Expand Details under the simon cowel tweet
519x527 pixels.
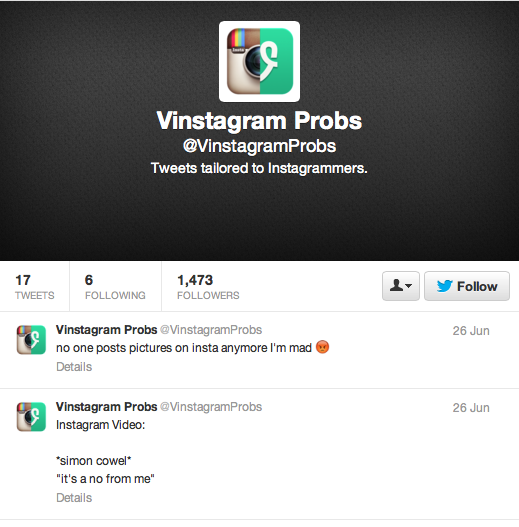click(x=74, y=498)
